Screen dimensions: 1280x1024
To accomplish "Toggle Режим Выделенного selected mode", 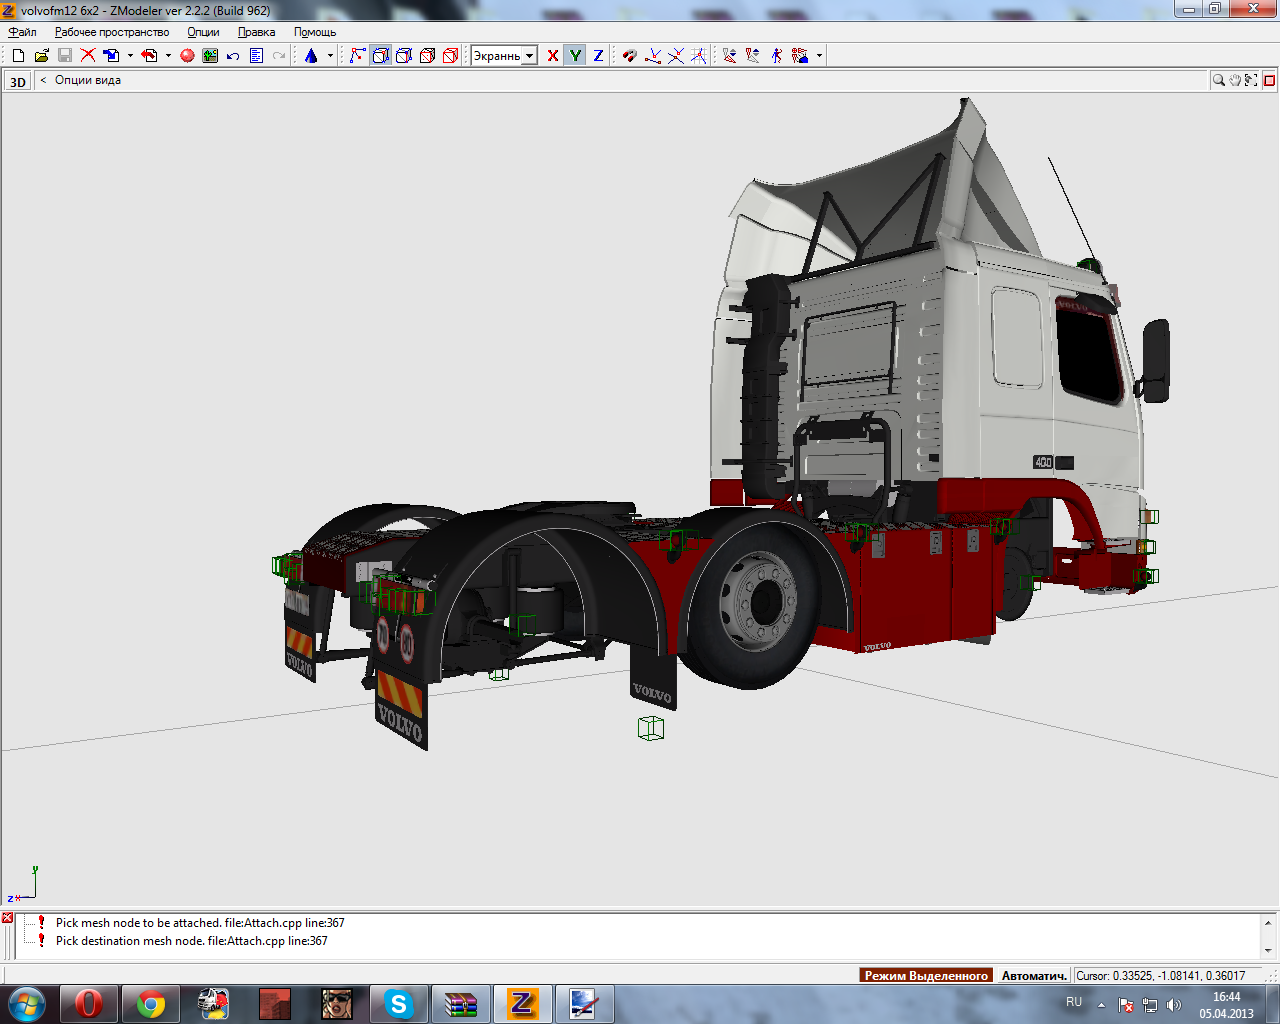I will click(926, 975).
